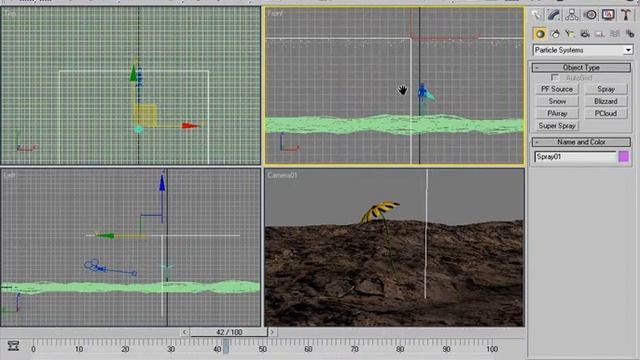Click the red X-axis gizmo arrow in top viewport
Image resolution: width=640 pixels, height=360 pixels.
(x=190, y=126)
